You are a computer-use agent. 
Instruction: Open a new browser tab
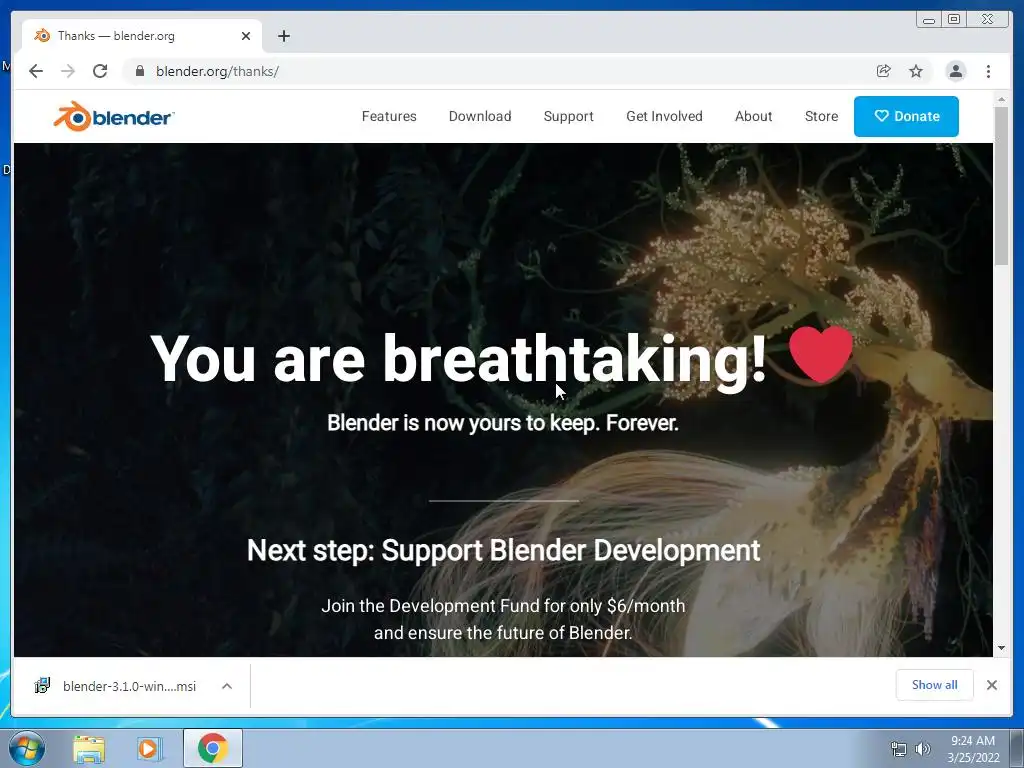click(x=283, y=36)
